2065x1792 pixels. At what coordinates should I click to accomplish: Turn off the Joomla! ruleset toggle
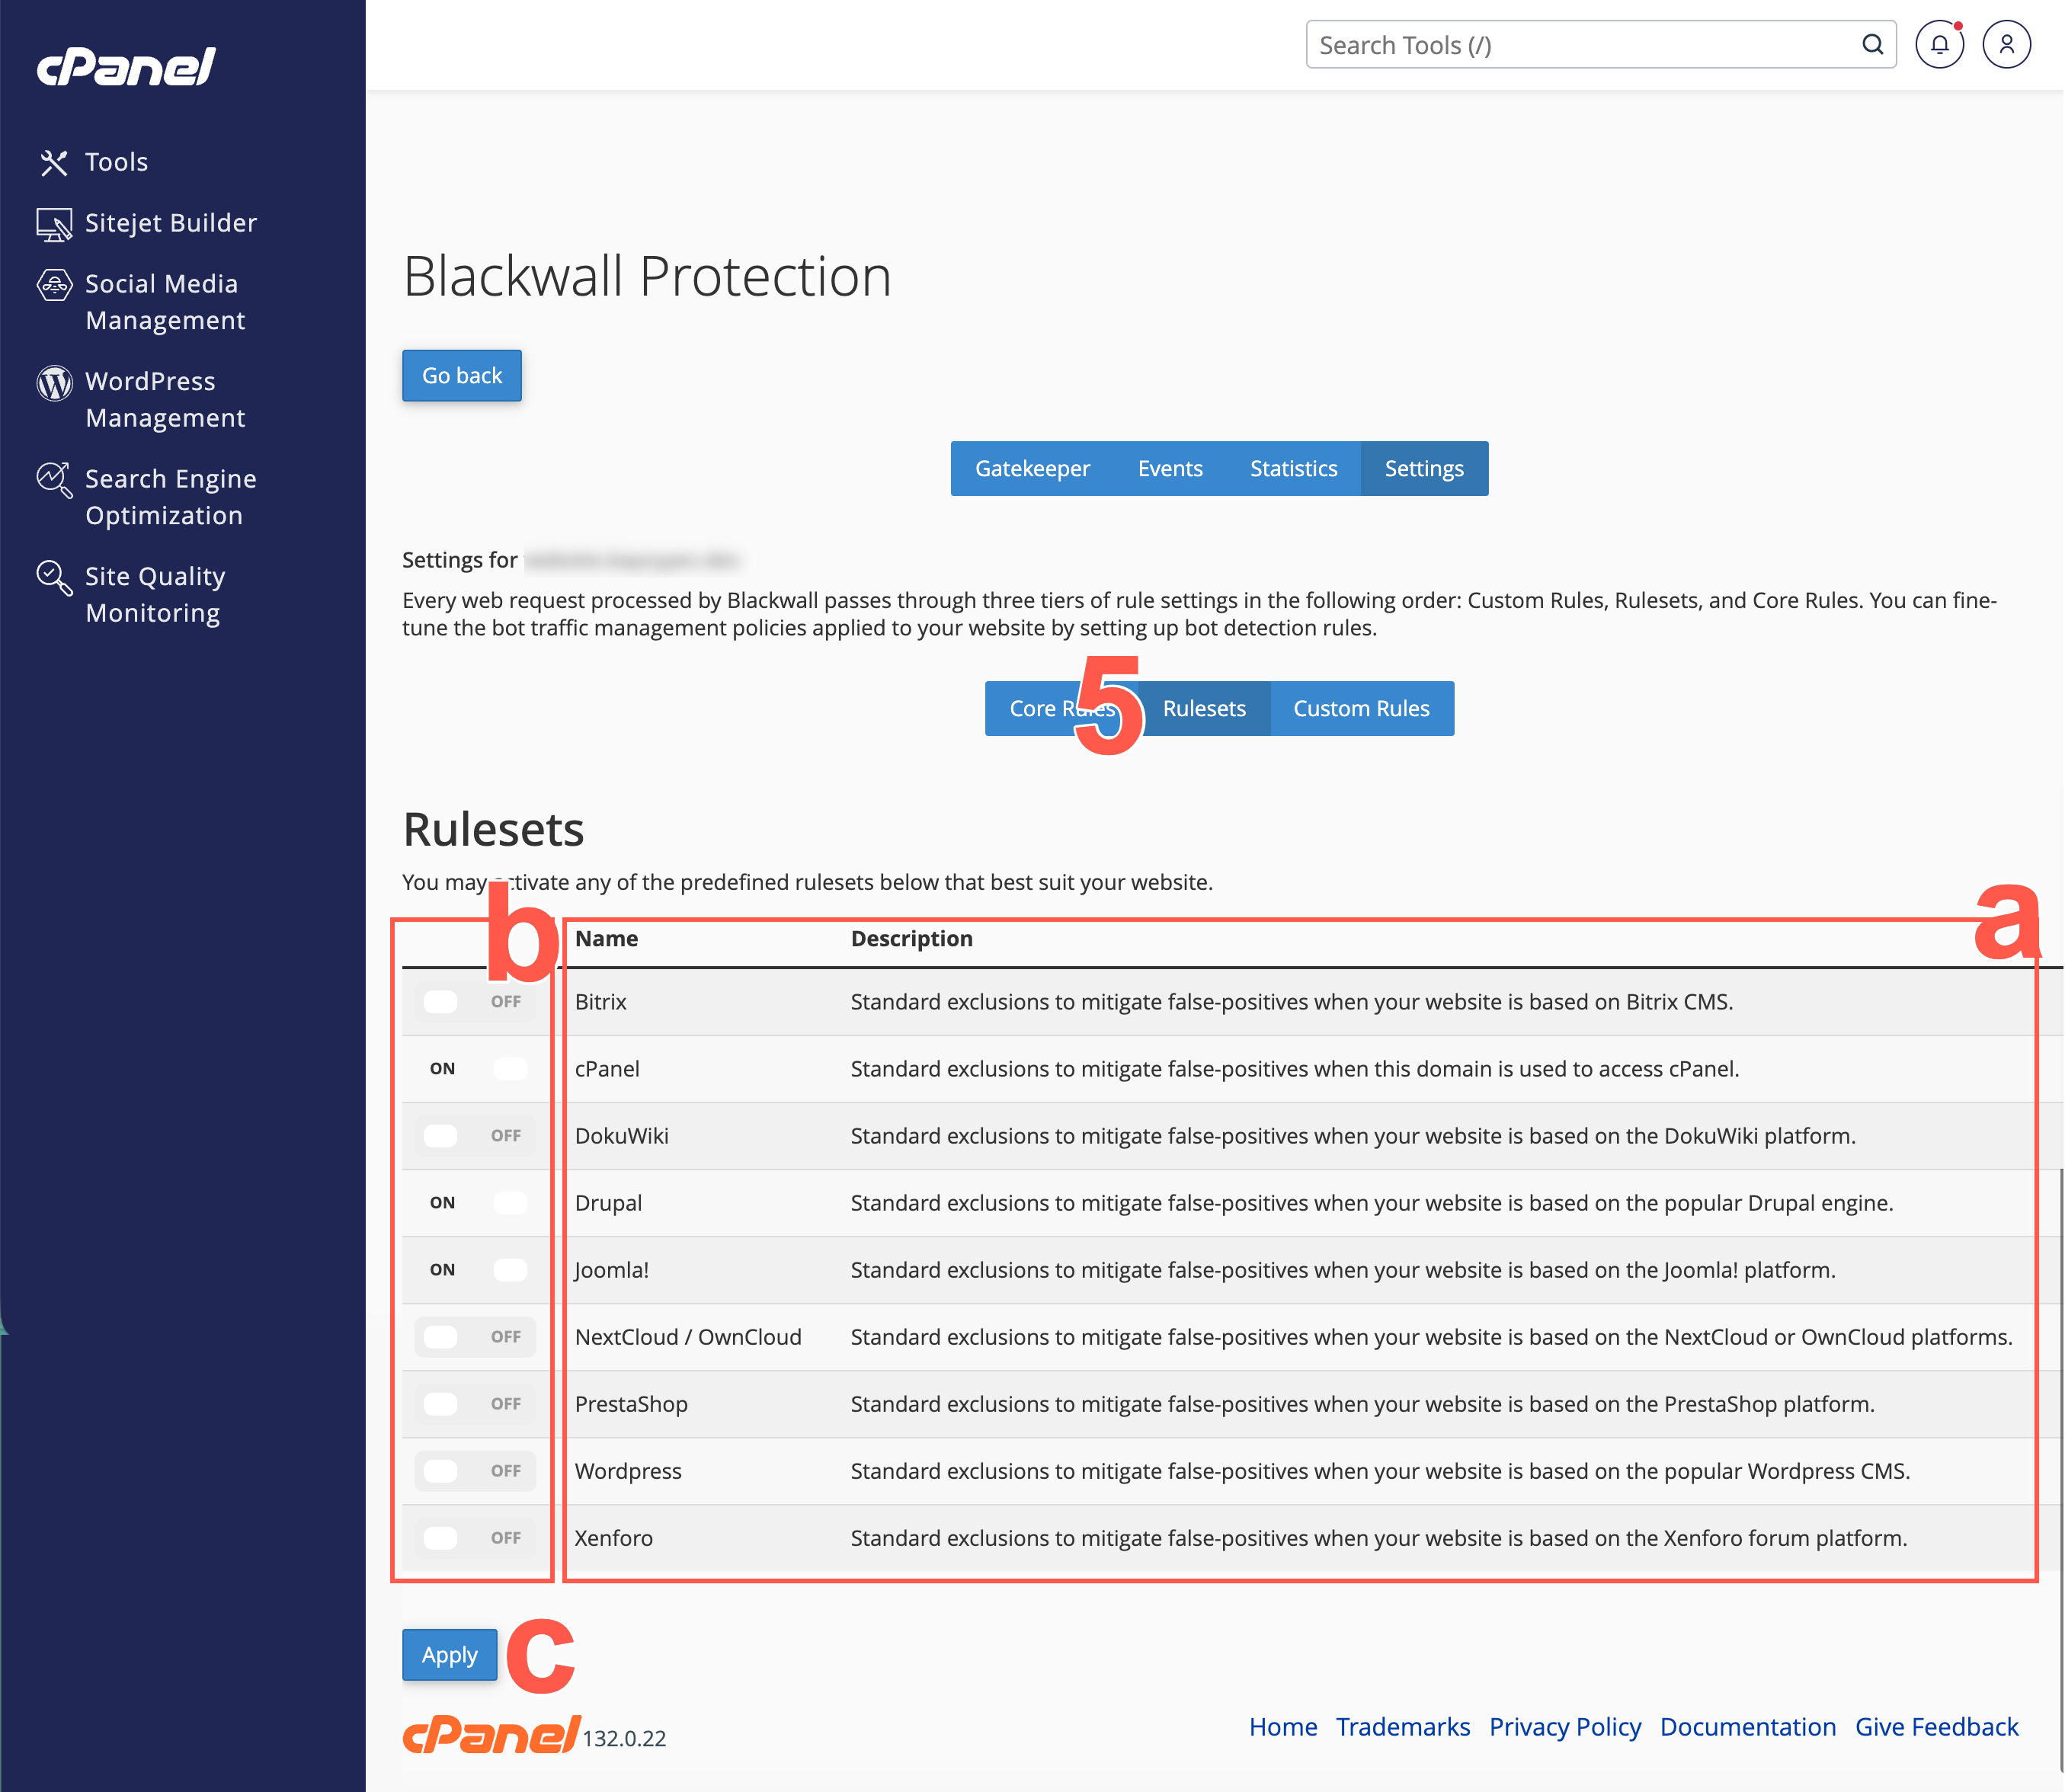pyautogui.click(x=475, y=1270)
